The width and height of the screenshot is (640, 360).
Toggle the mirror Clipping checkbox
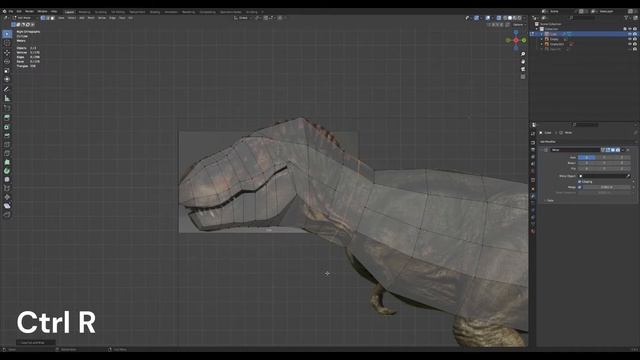click(580, 182)
